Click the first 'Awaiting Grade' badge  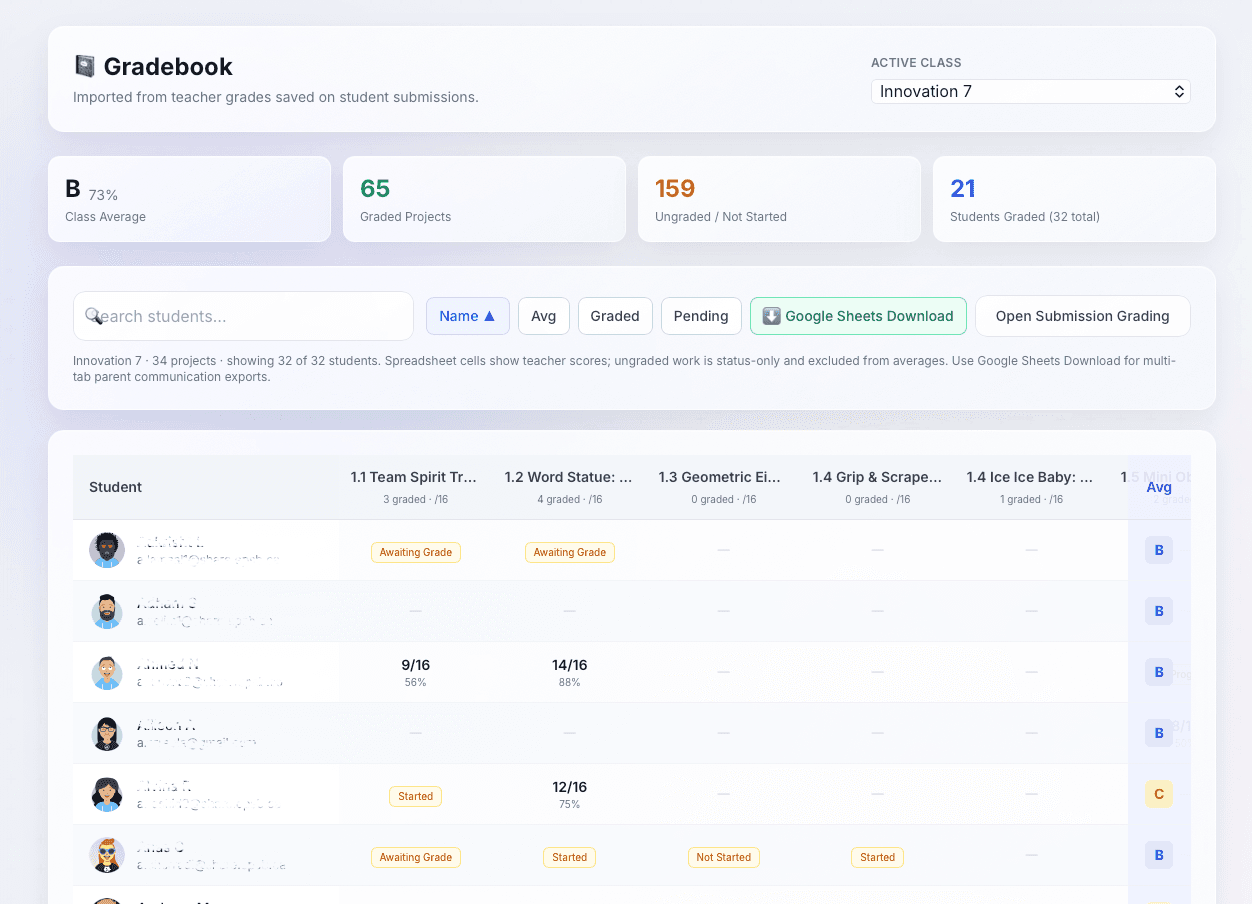(415, 552)
